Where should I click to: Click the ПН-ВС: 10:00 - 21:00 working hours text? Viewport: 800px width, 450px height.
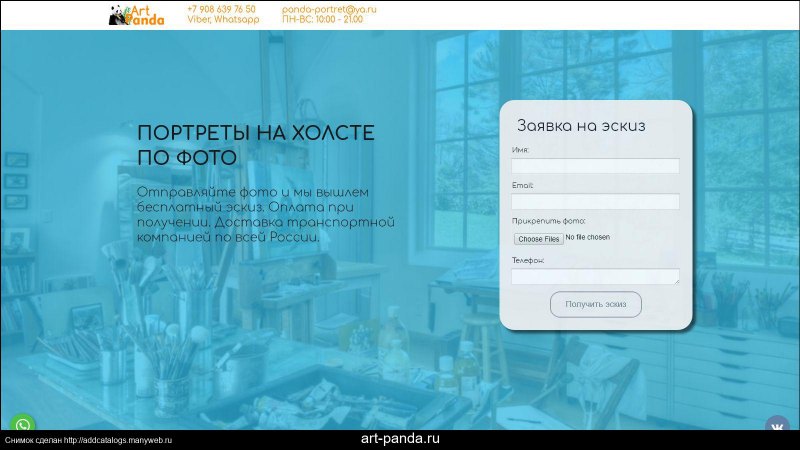(x=322, y=19)
